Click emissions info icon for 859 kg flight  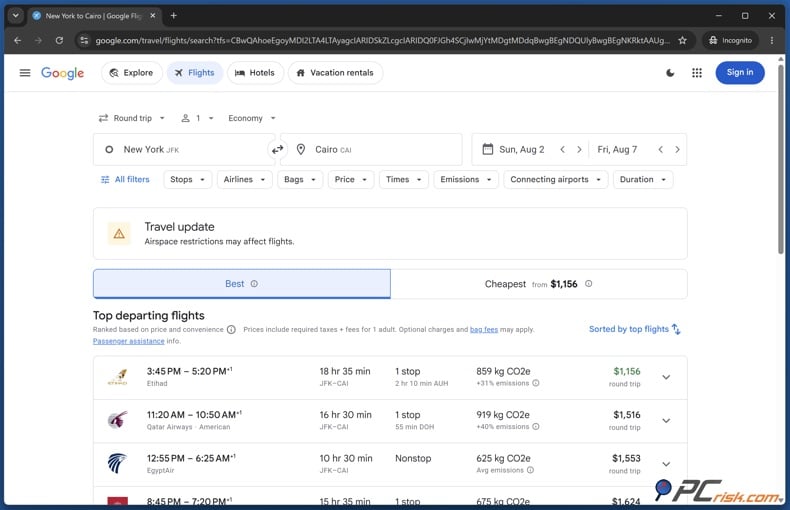pyautogui.click(x=536, y=383)
